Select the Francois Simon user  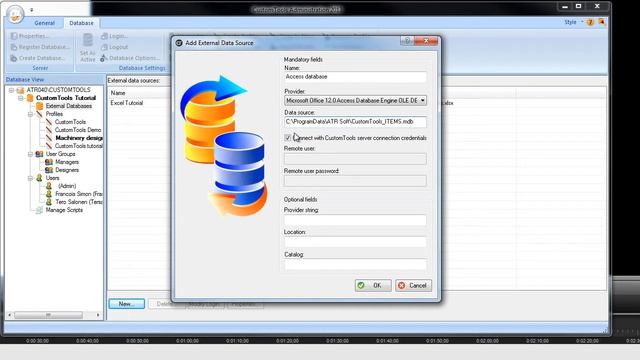79,194
